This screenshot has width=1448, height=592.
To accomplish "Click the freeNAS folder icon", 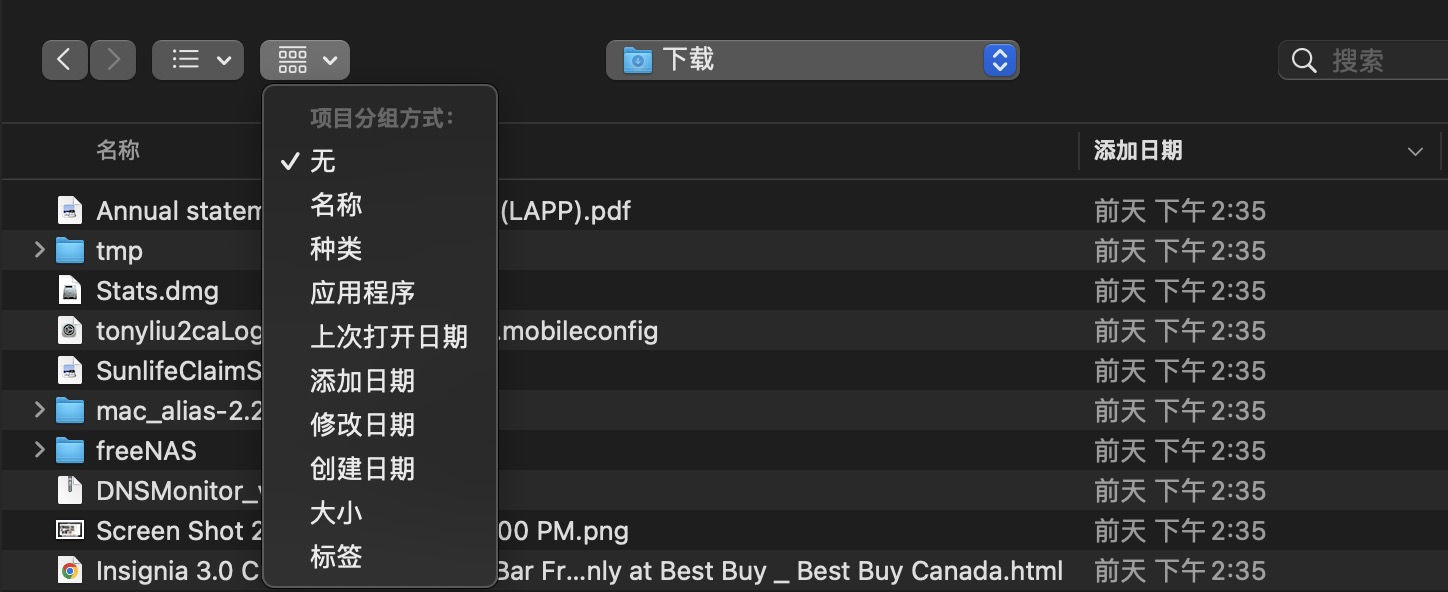I will point(70,451).
